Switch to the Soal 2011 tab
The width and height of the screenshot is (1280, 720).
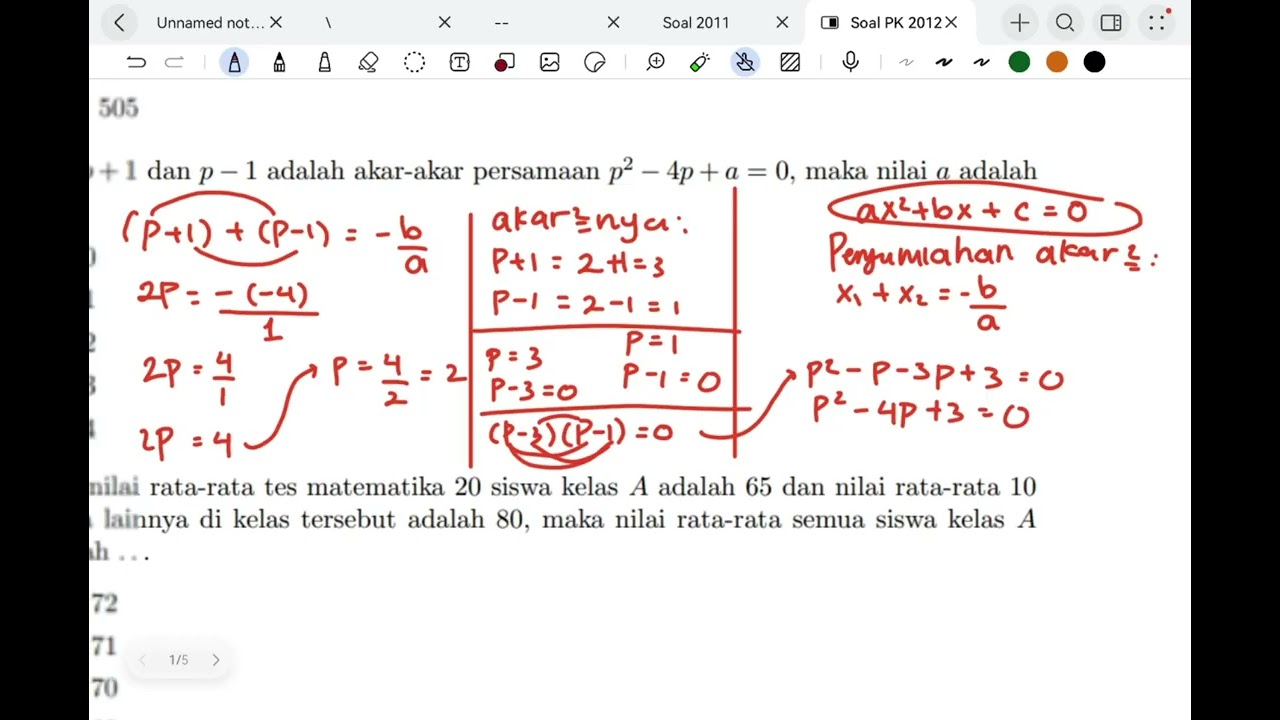pyautogui.click(x=696, y=22)
